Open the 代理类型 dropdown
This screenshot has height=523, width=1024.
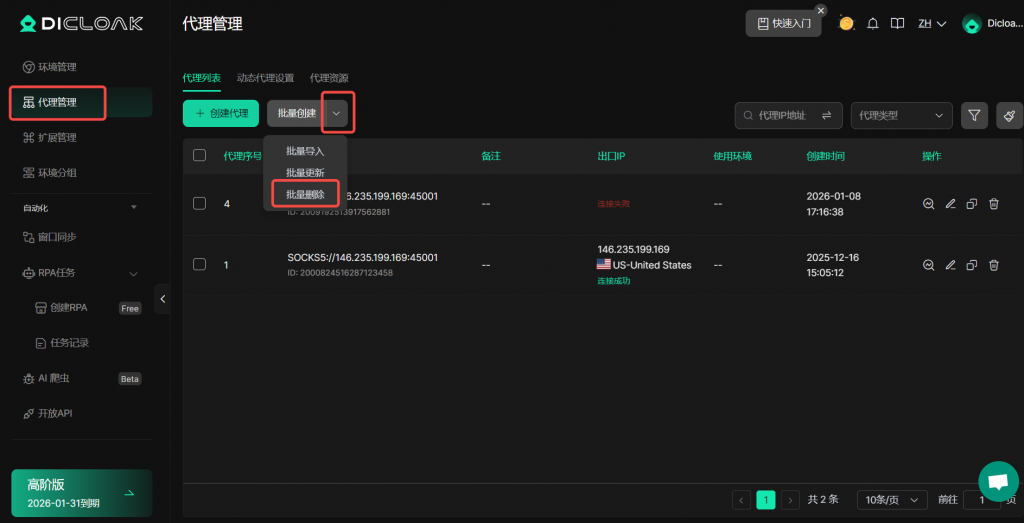[901, 116]
